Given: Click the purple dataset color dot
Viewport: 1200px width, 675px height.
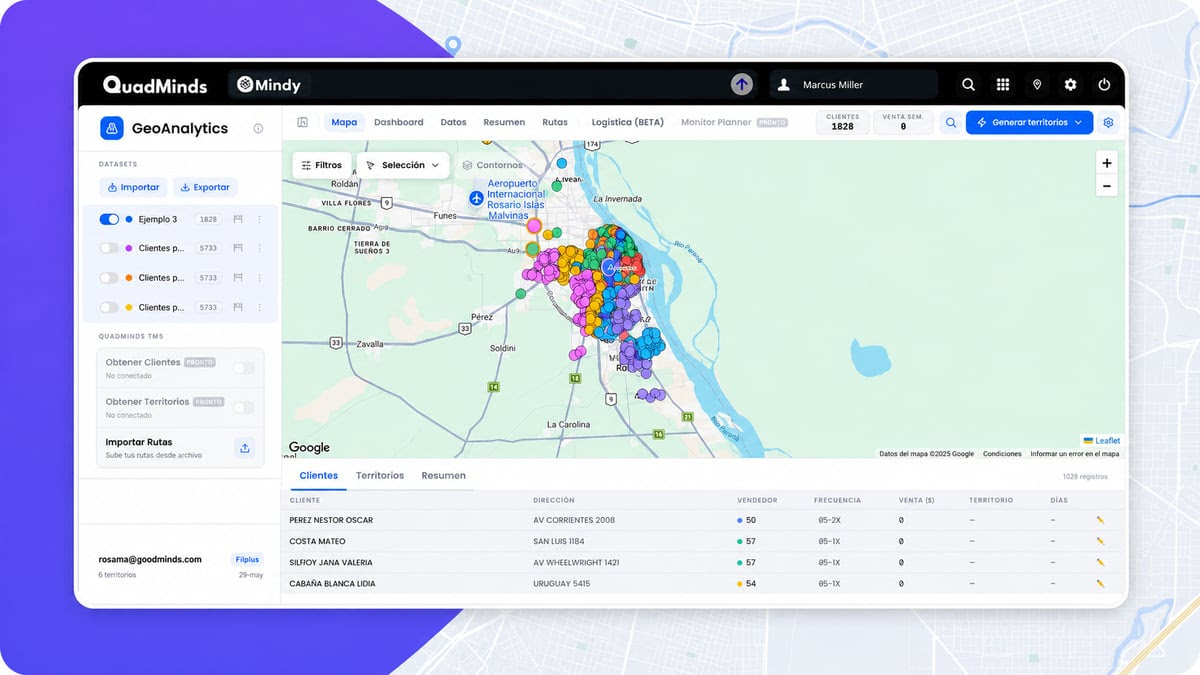Looking at the screenshot, I should [x=129, y=248].
